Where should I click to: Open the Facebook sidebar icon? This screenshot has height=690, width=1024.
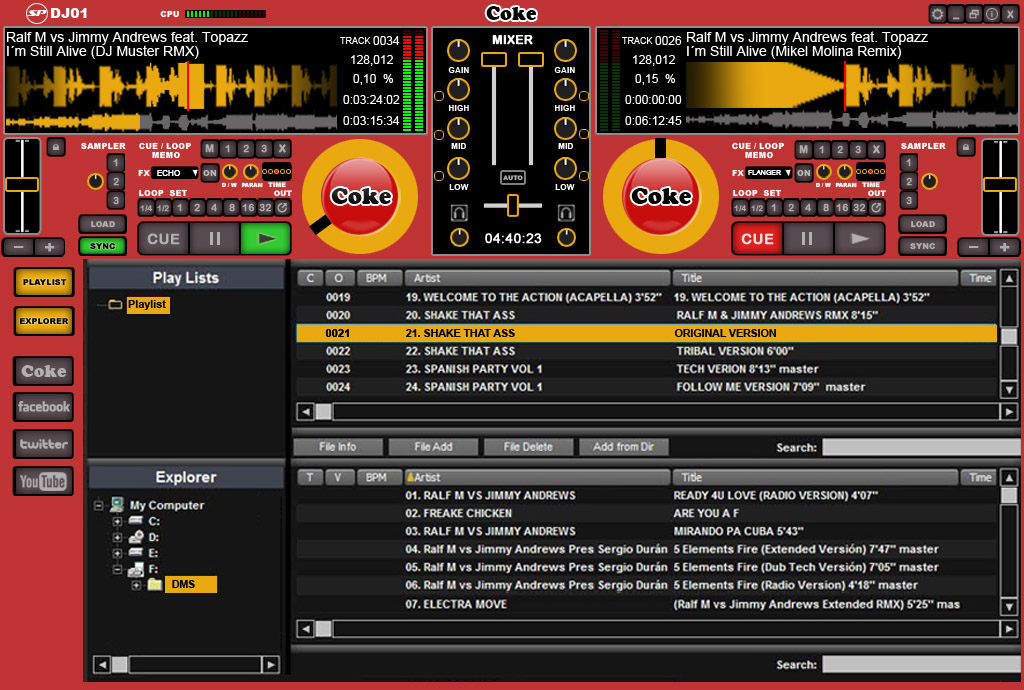pyautogui.click(x=43, y=407)
